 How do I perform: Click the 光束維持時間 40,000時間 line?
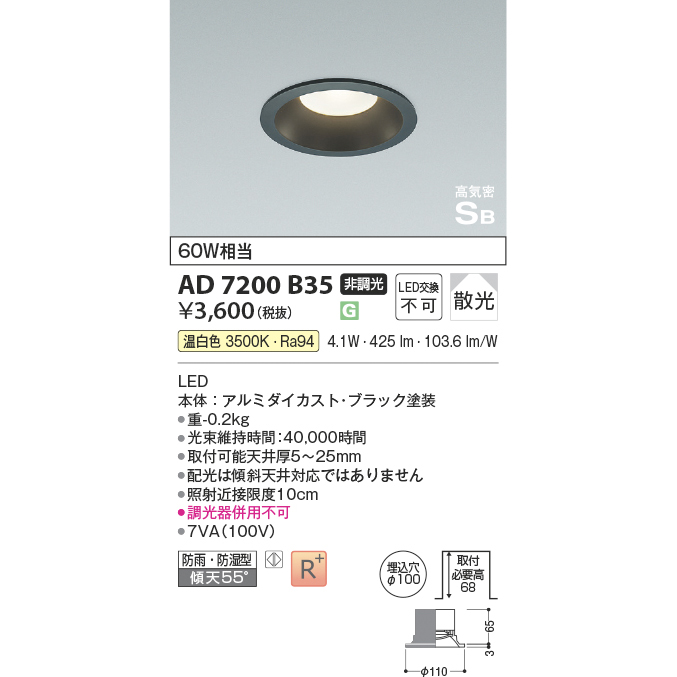(272, 438)
